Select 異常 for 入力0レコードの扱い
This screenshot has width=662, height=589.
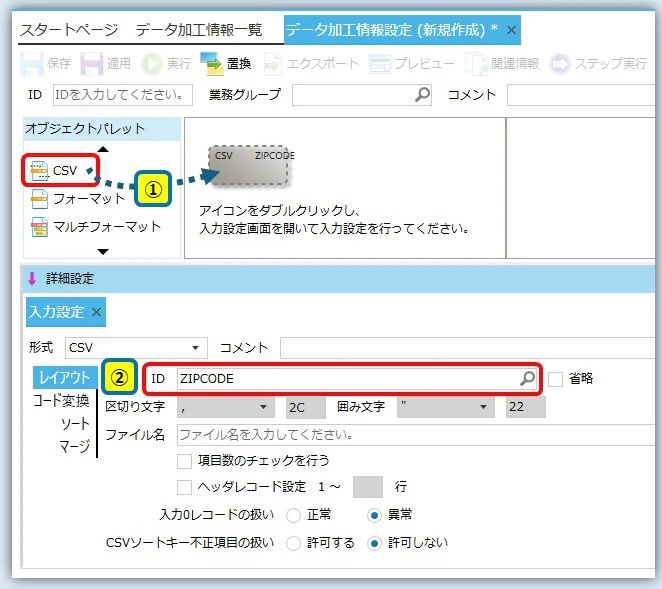[374, 515]
